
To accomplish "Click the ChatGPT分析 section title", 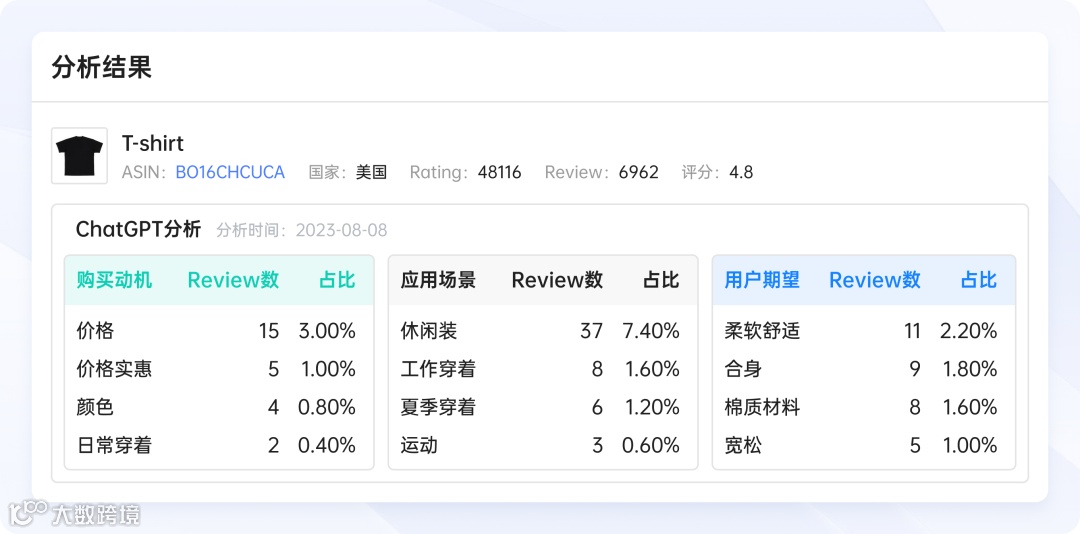I will tap(138, 229).
